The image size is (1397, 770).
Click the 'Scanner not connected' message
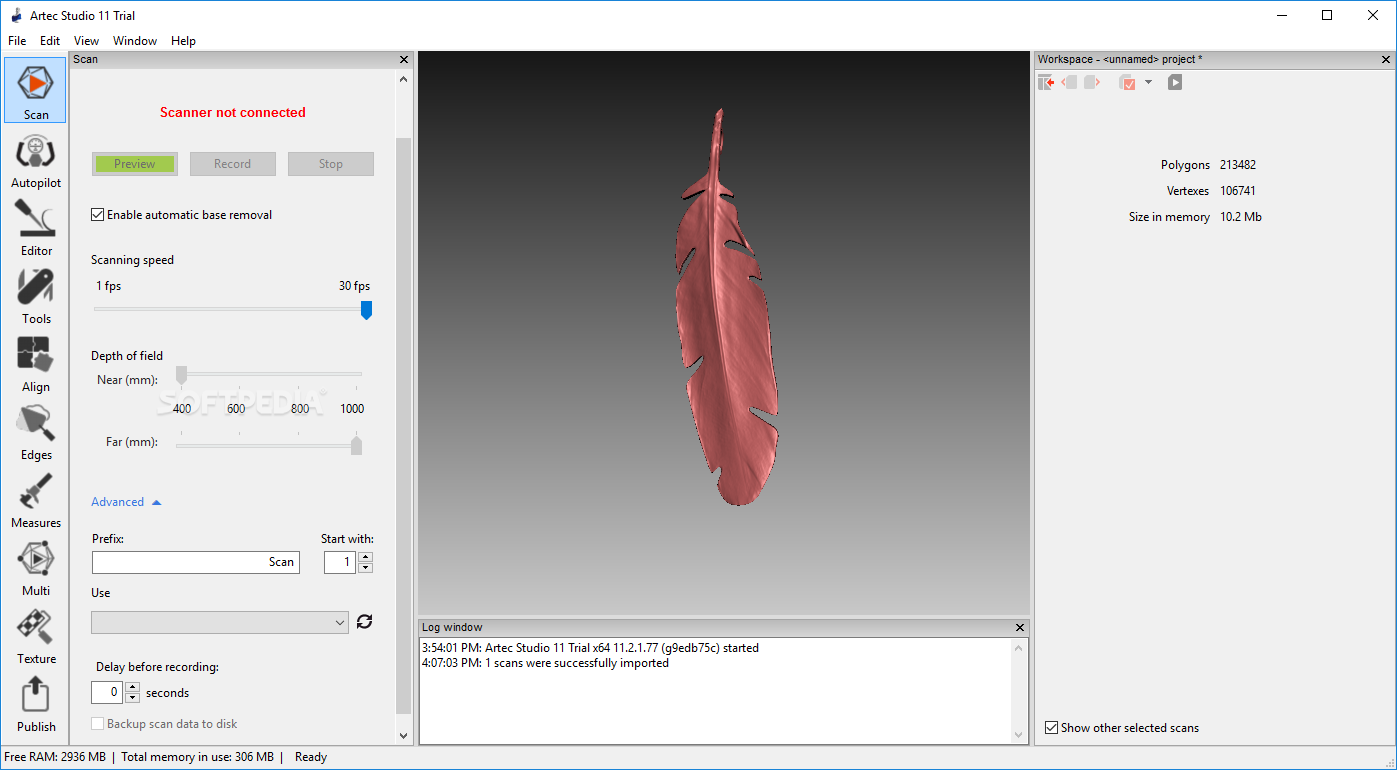click(x=233, y=113)
